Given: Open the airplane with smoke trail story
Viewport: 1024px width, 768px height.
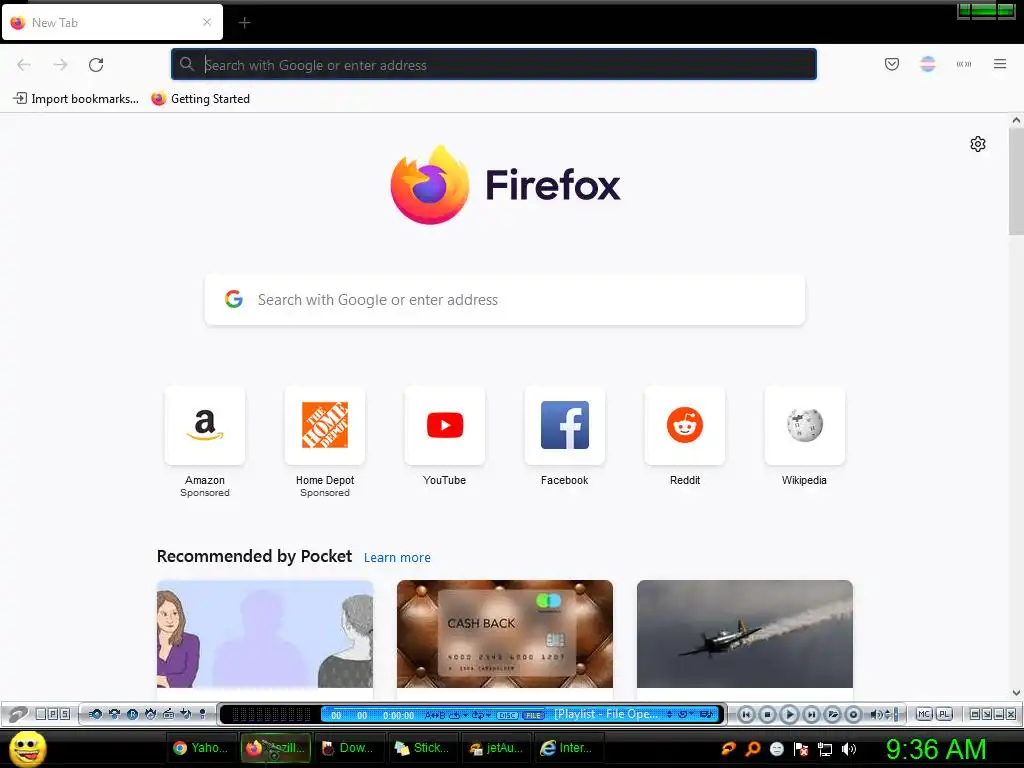Looking at the screenshot, I should (x=744, y=634).
